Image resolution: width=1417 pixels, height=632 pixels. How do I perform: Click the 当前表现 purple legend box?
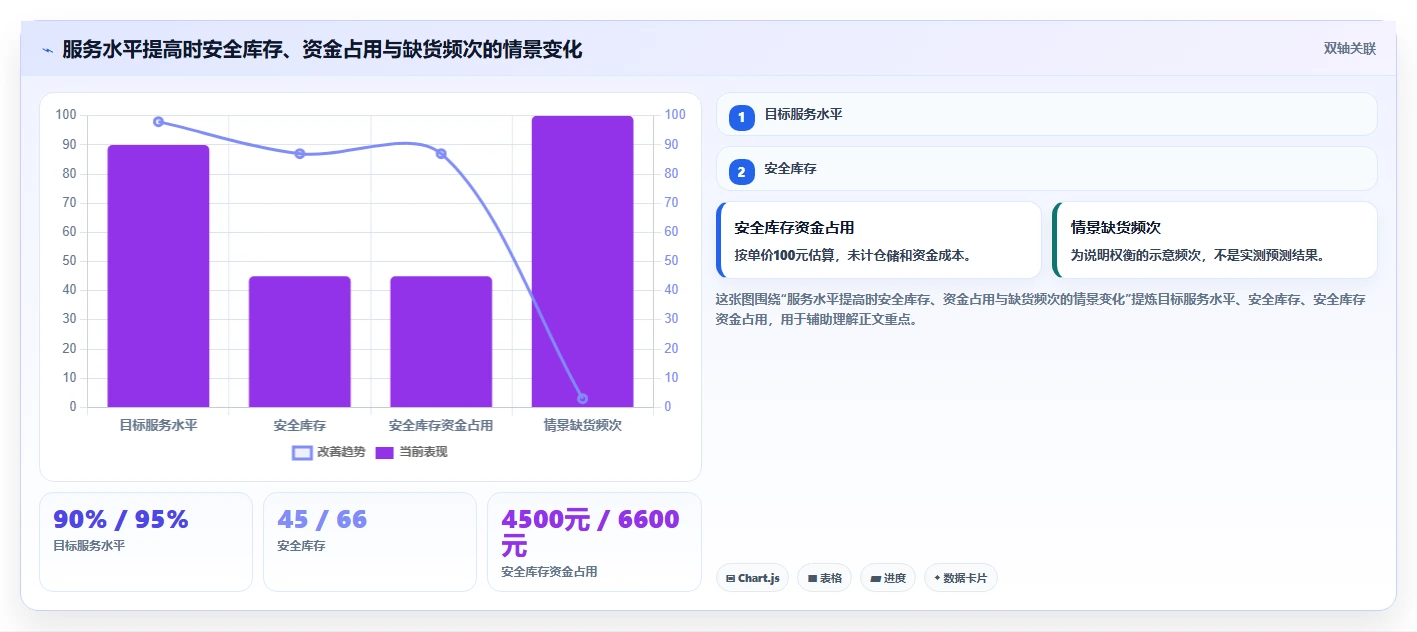coord(385,453)
